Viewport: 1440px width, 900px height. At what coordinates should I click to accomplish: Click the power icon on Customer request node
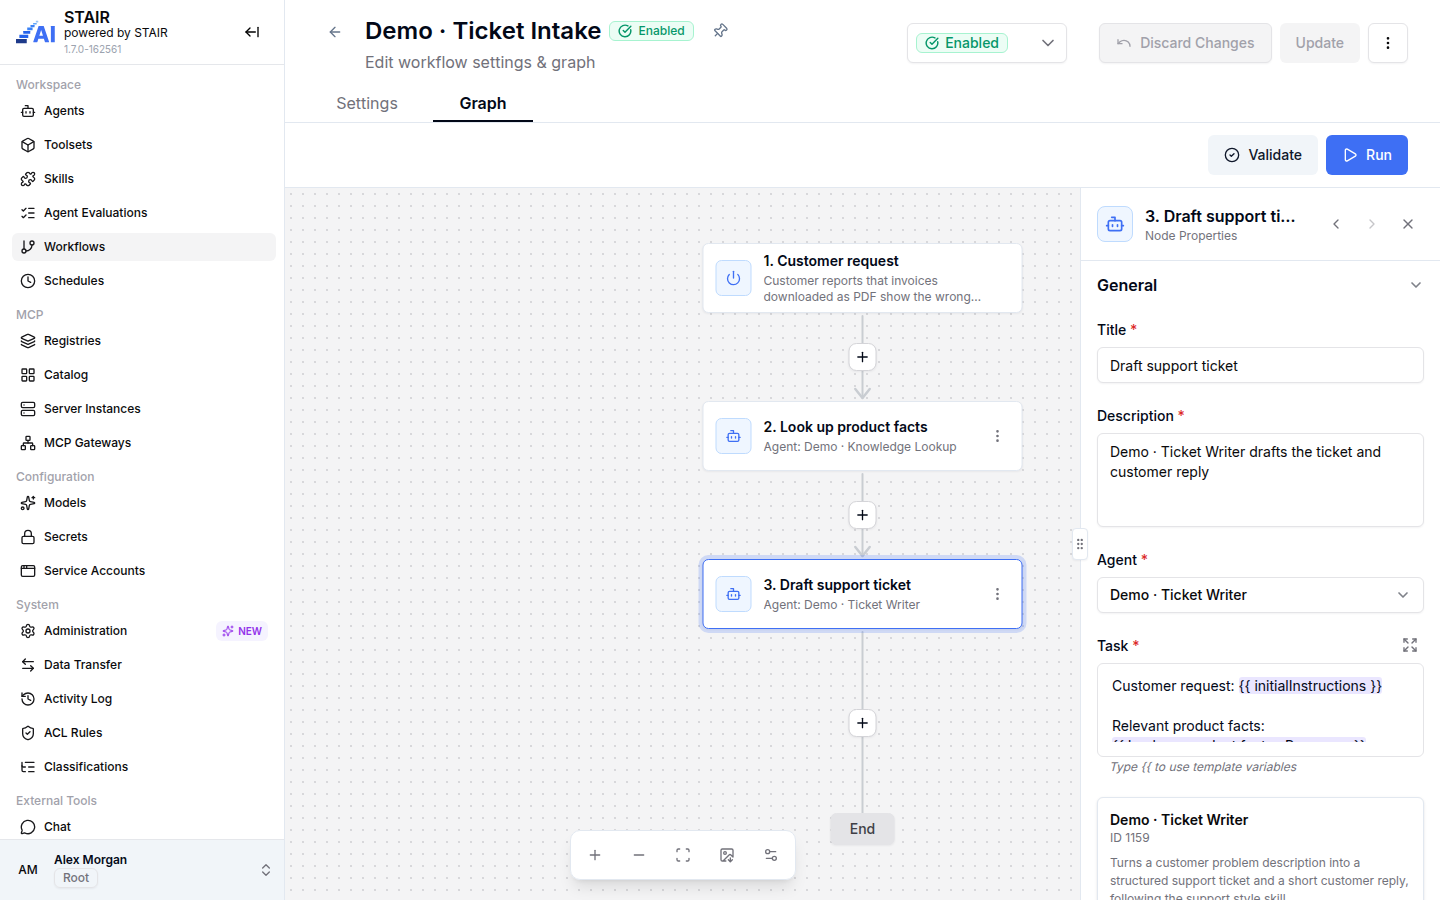pos(733,278)
